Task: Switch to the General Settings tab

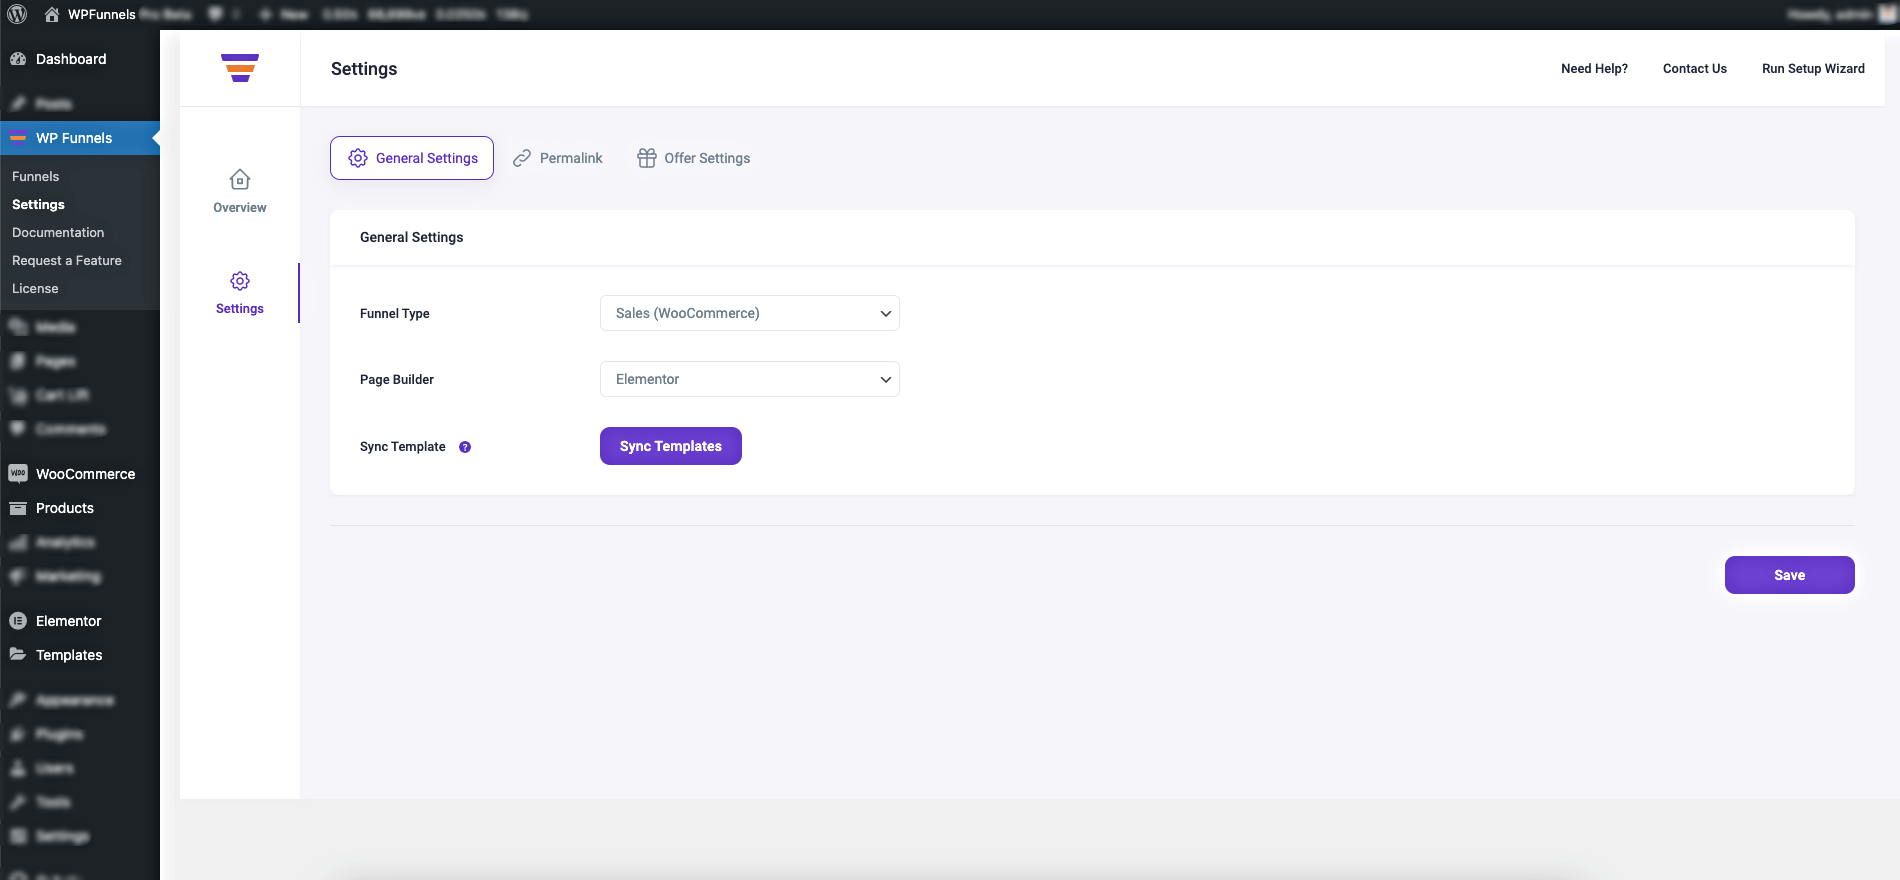Action: (x=412, y=158)
